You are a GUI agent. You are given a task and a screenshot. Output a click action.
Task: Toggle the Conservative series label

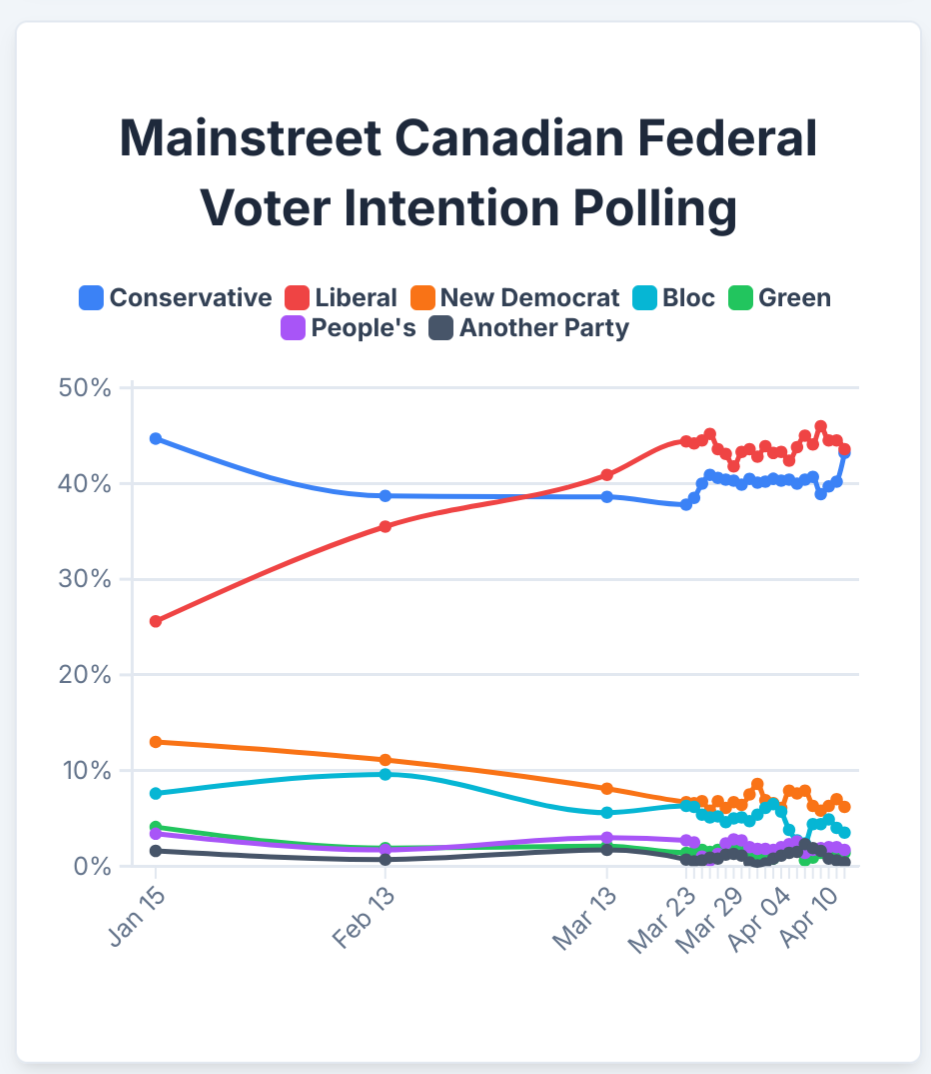tap(190, 297)
